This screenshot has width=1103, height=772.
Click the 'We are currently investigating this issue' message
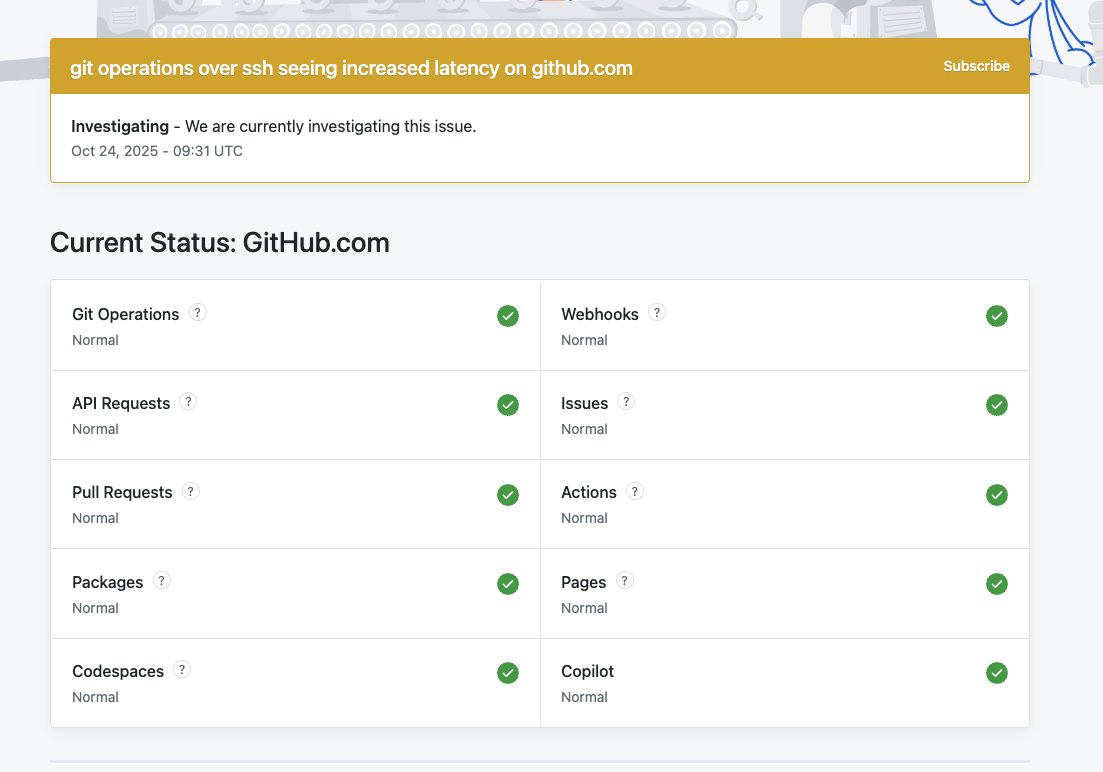click(331, 127)
